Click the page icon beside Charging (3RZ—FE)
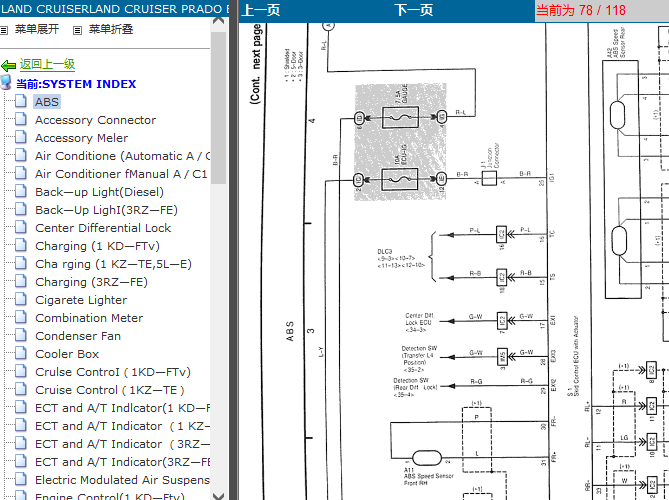This screenshot has width=669, height=500. [x=20, y=281]
